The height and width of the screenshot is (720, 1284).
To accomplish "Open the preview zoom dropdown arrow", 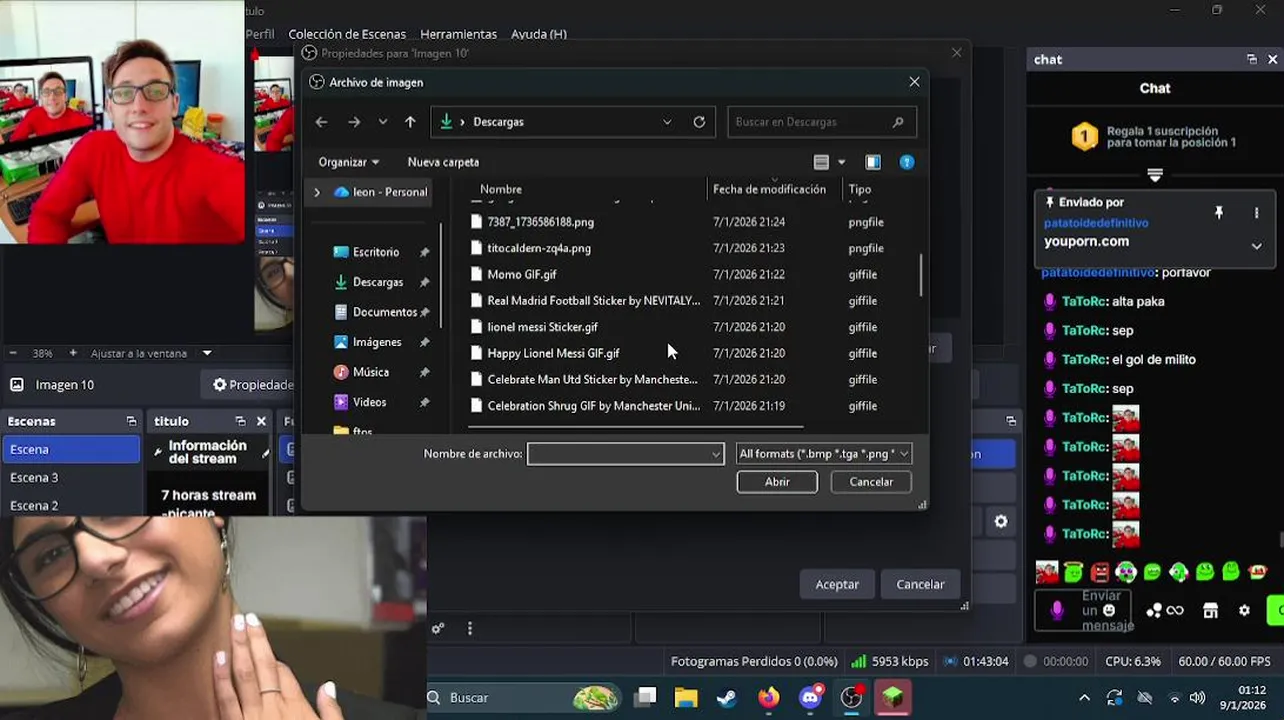I will tap(207, 353).
